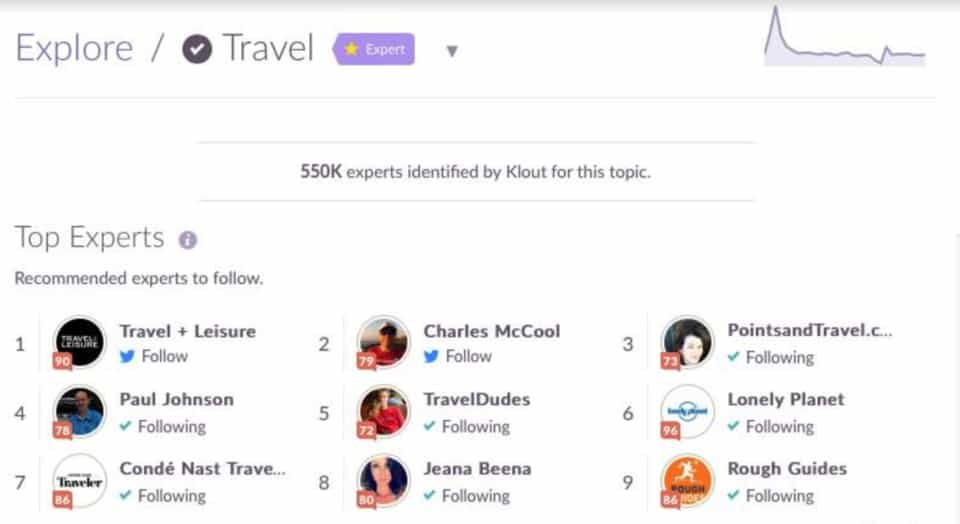Open the Rough Guides name link
The height and width of the screenshot is (524, 960).
[x=787, y=468]
